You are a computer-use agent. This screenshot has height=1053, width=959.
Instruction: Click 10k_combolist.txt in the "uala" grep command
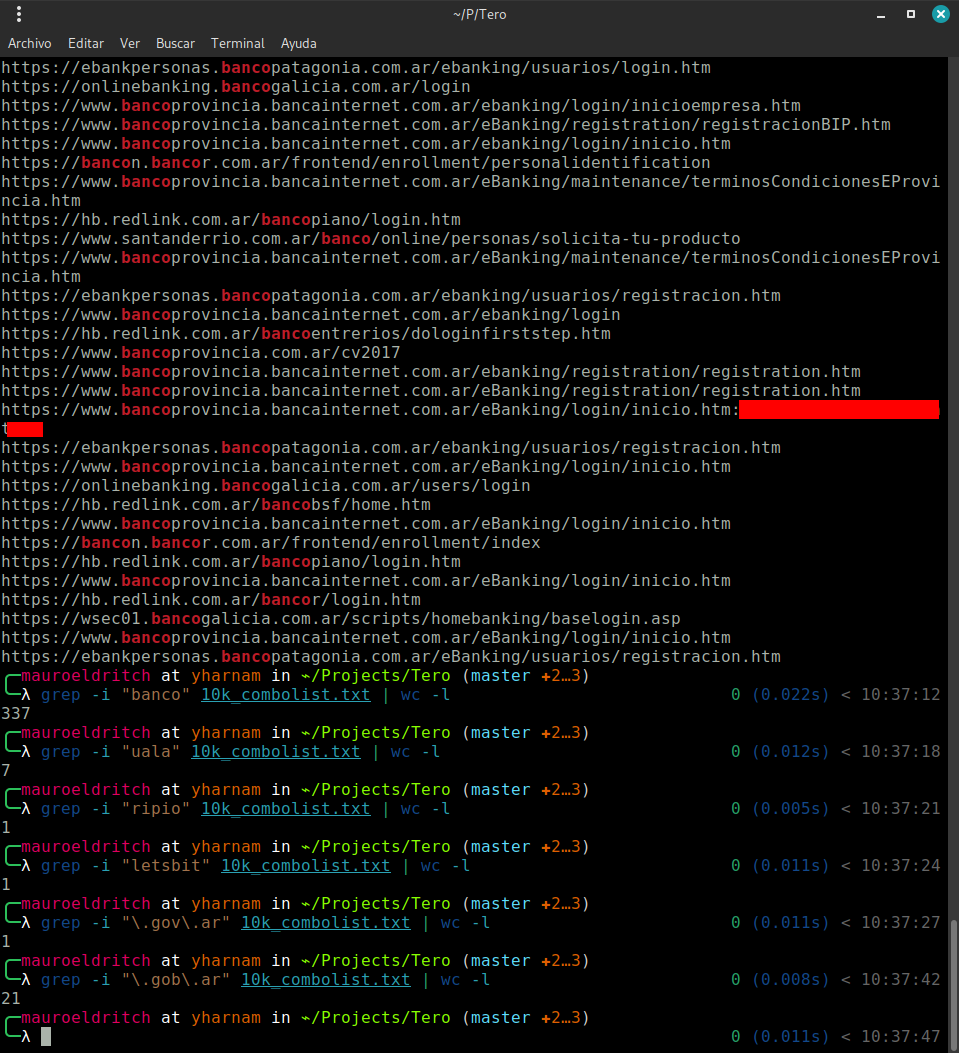[275, 751]
